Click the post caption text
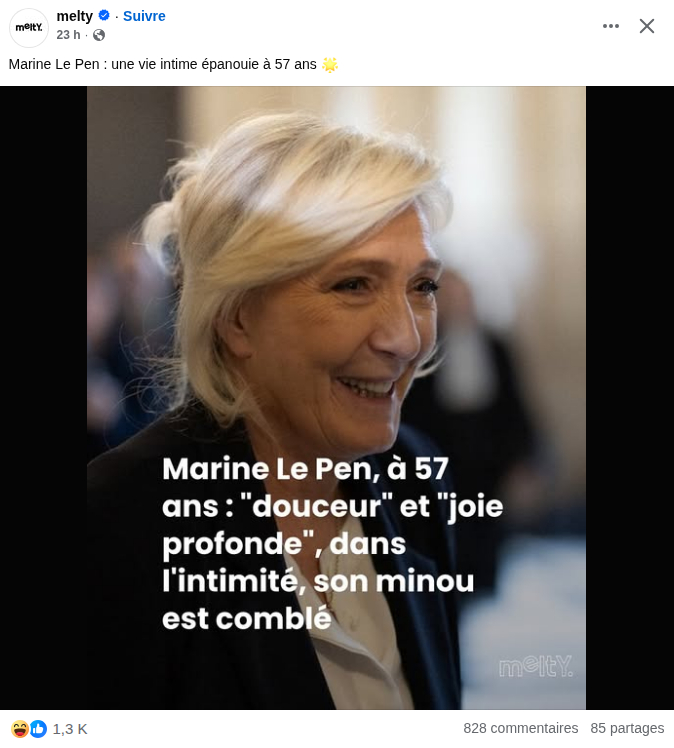 (163, 64)
